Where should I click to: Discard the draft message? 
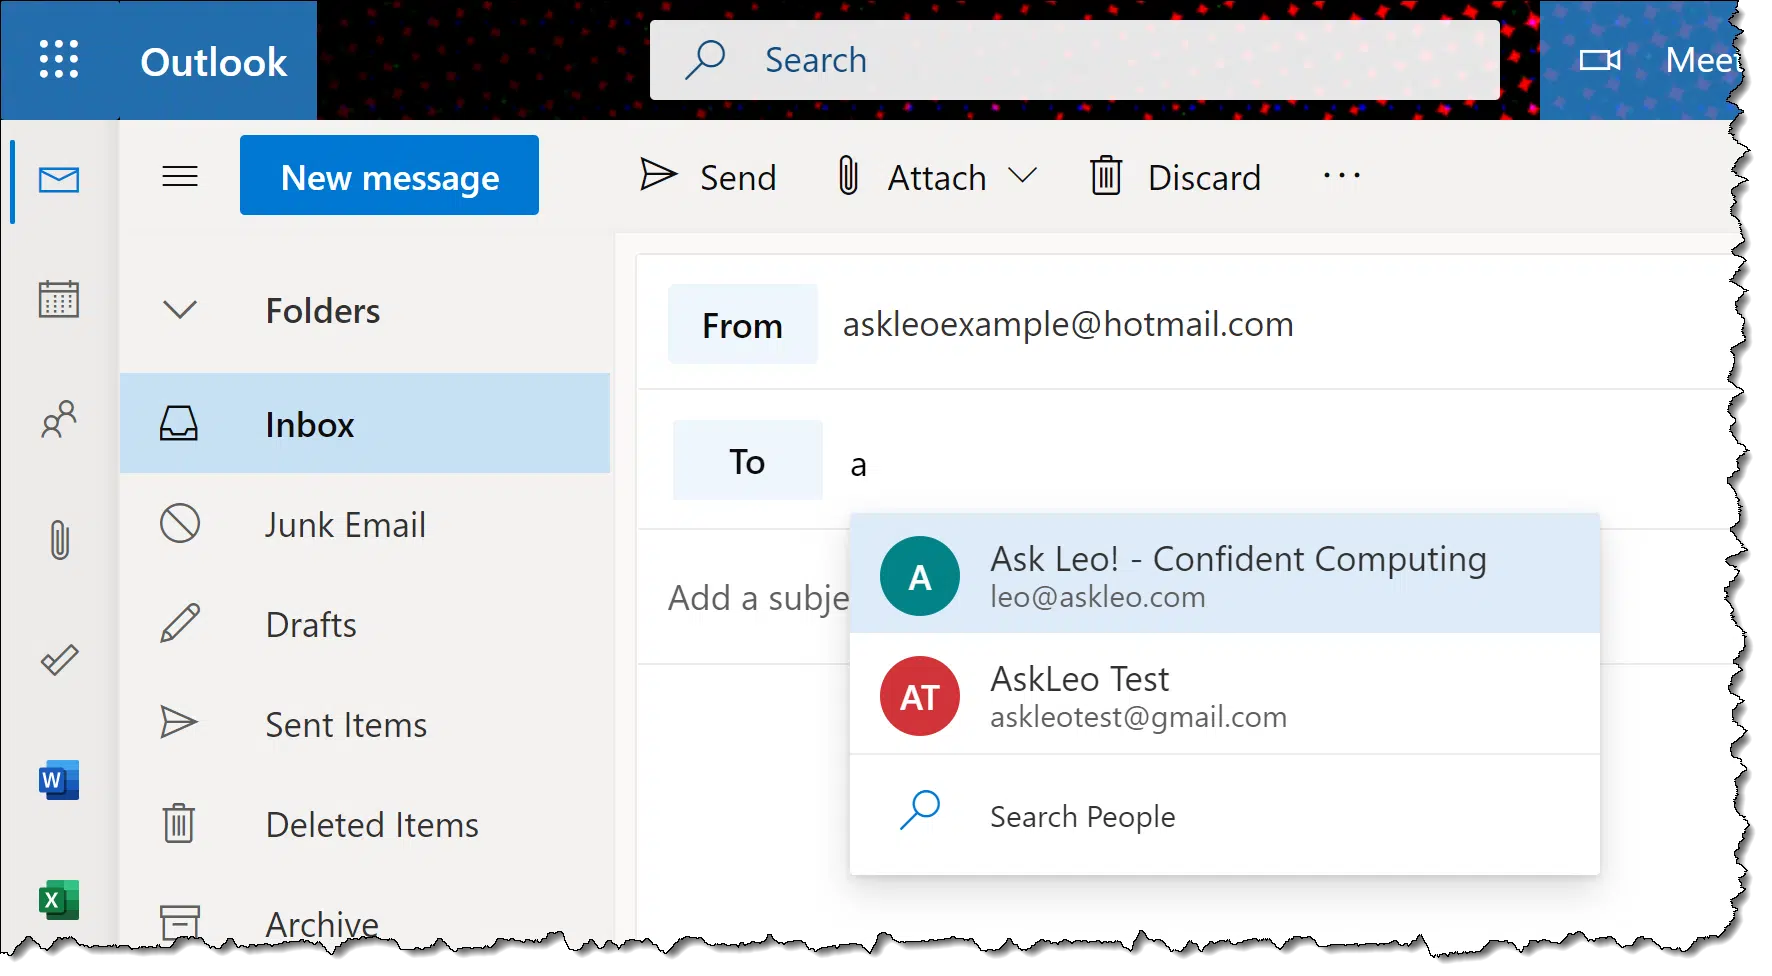(1176, 177)
